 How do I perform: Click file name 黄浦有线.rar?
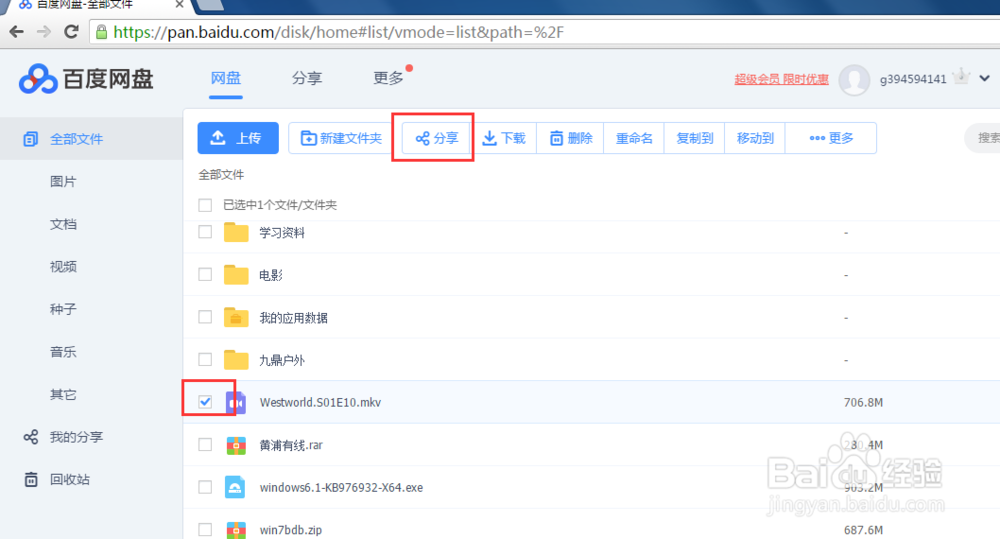pos(291,445)
